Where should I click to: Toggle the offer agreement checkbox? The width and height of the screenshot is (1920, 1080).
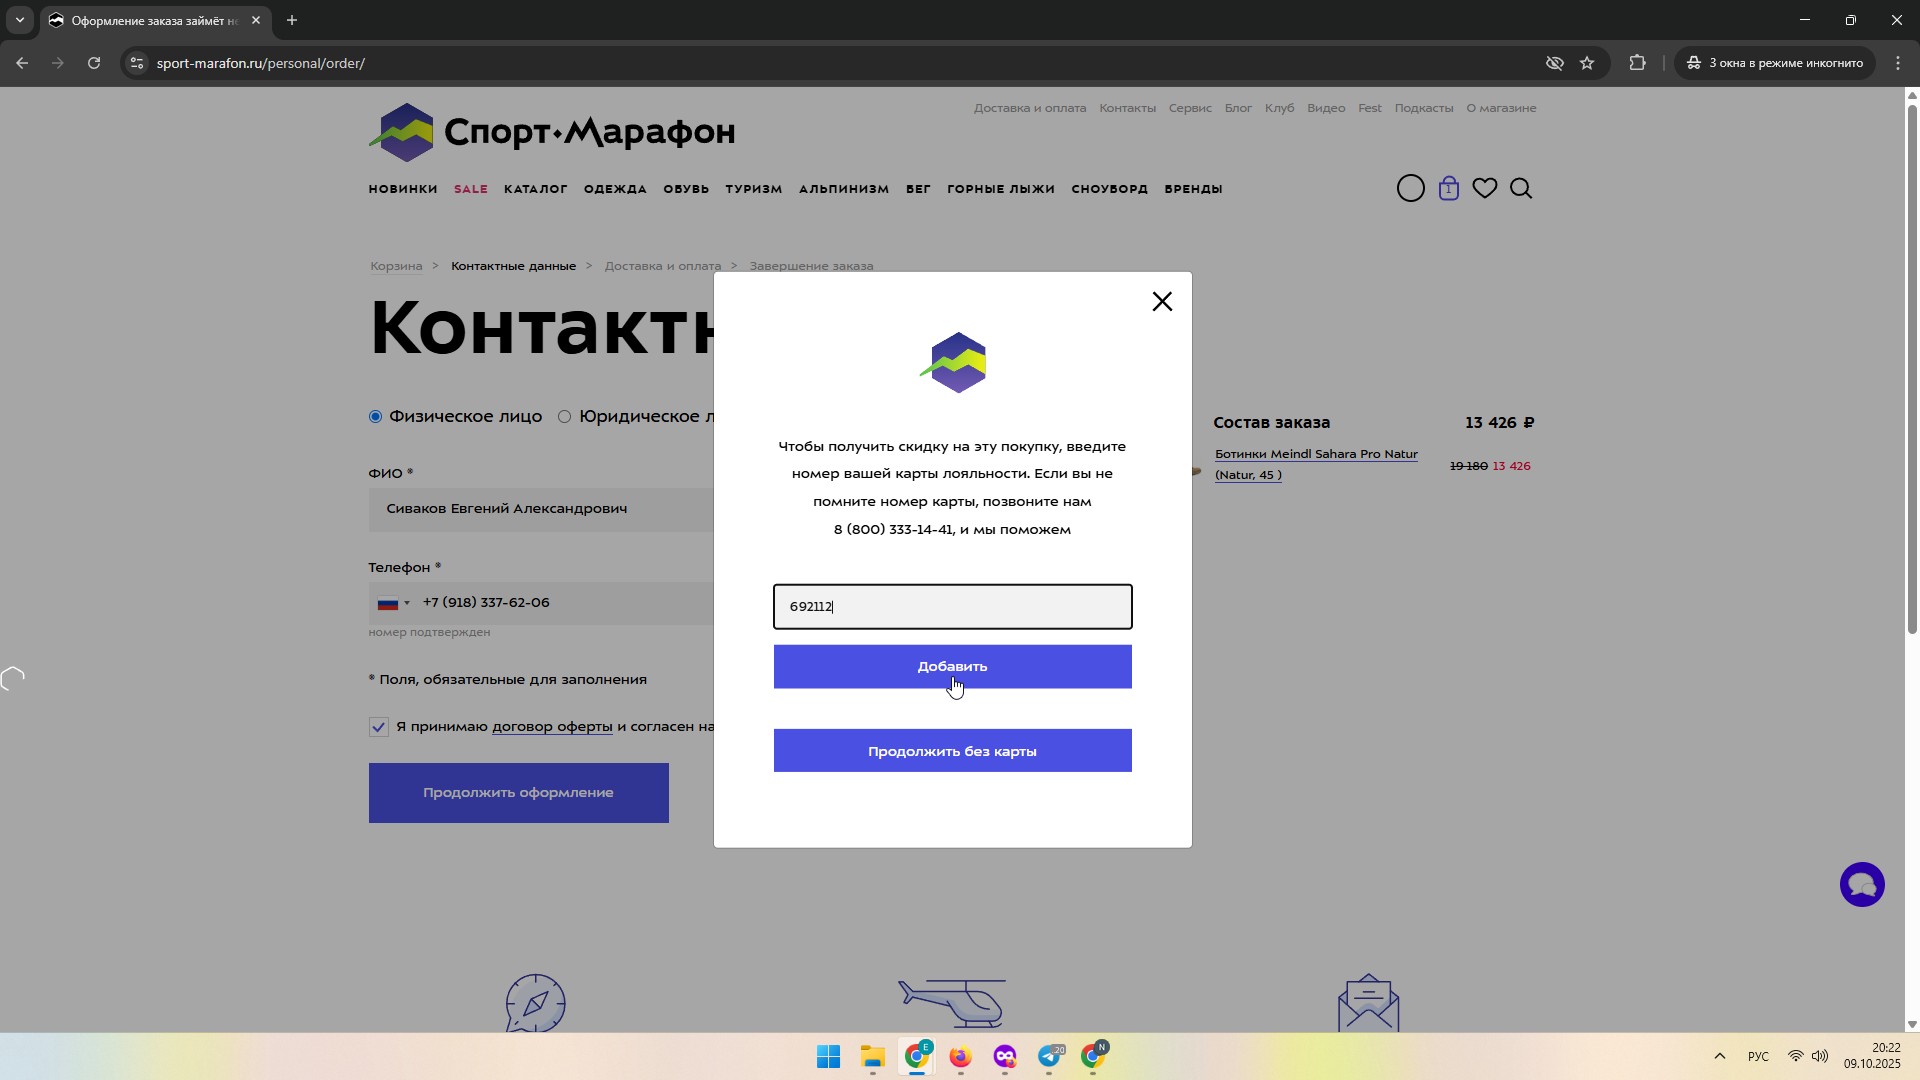pos(379,727)
